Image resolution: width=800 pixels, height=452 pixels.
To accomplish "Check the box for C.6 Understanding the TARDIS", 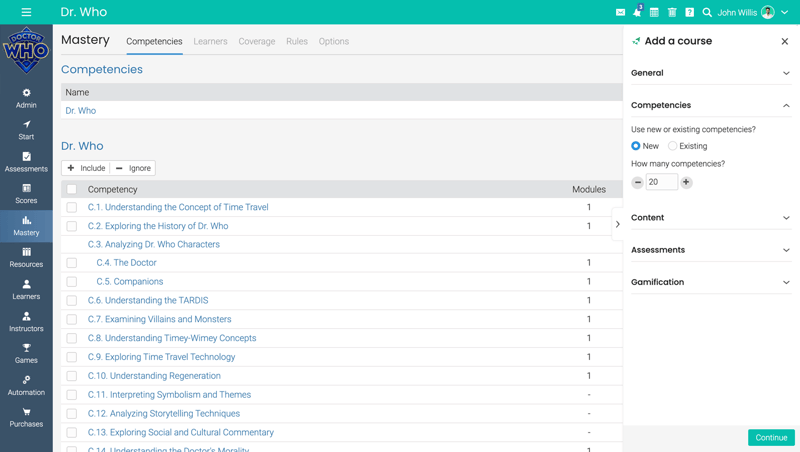I will click(x=71, y=301).
